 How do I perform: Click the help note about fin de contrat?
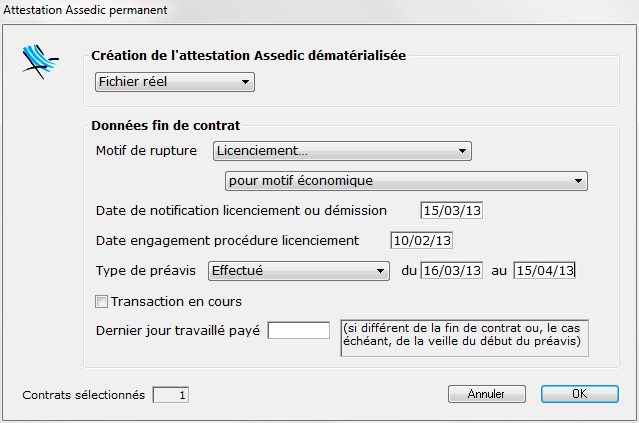click(465, 338)
